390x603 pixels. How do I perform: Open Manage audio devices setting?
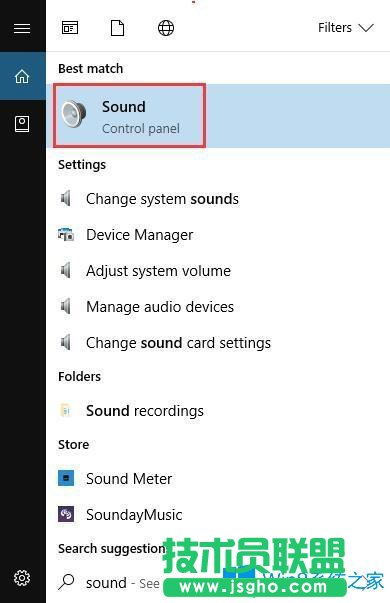[218, 307]
